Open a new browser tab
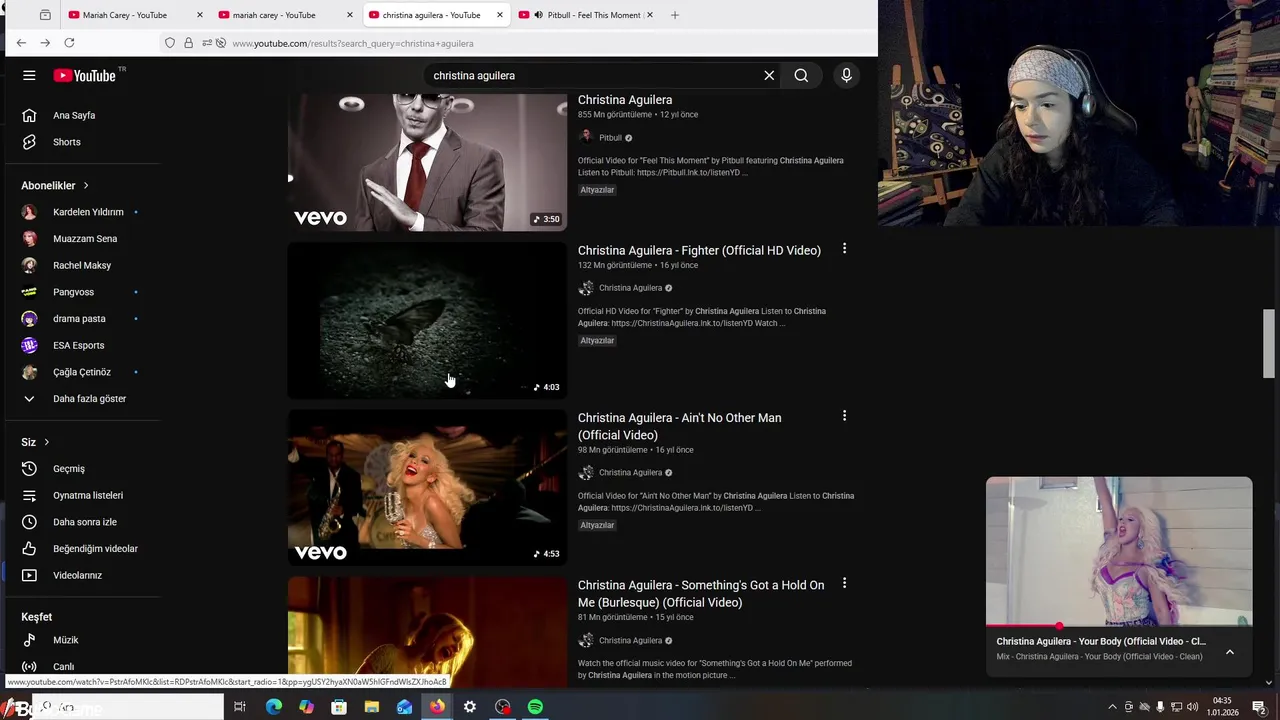 pos(675,15)
